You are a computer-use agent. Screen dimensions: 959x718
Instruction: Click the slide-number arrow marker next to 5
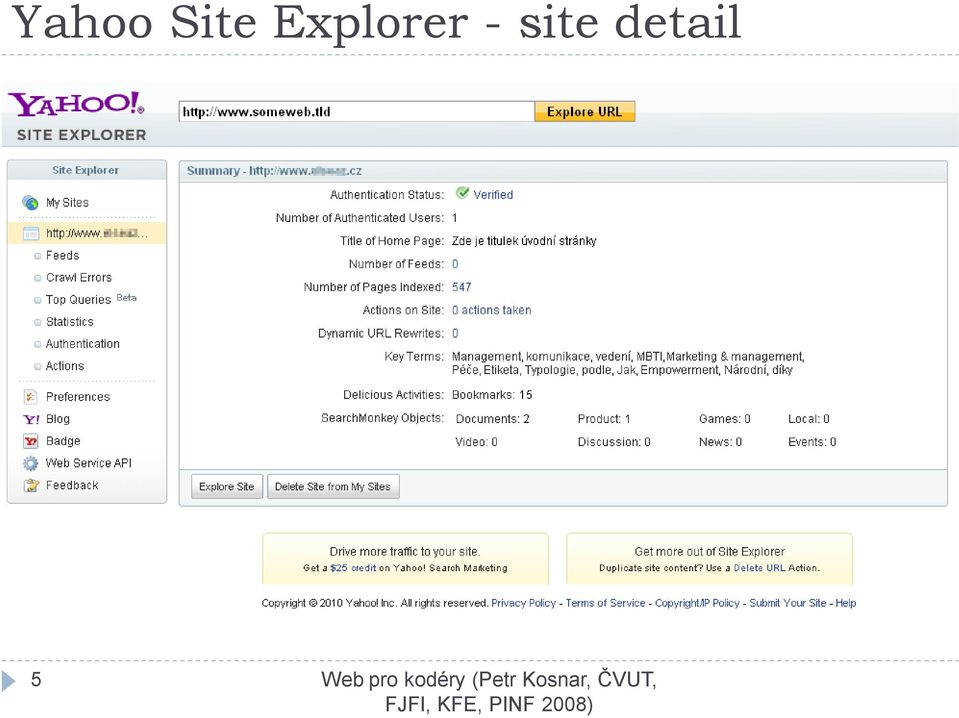point(8,681)
